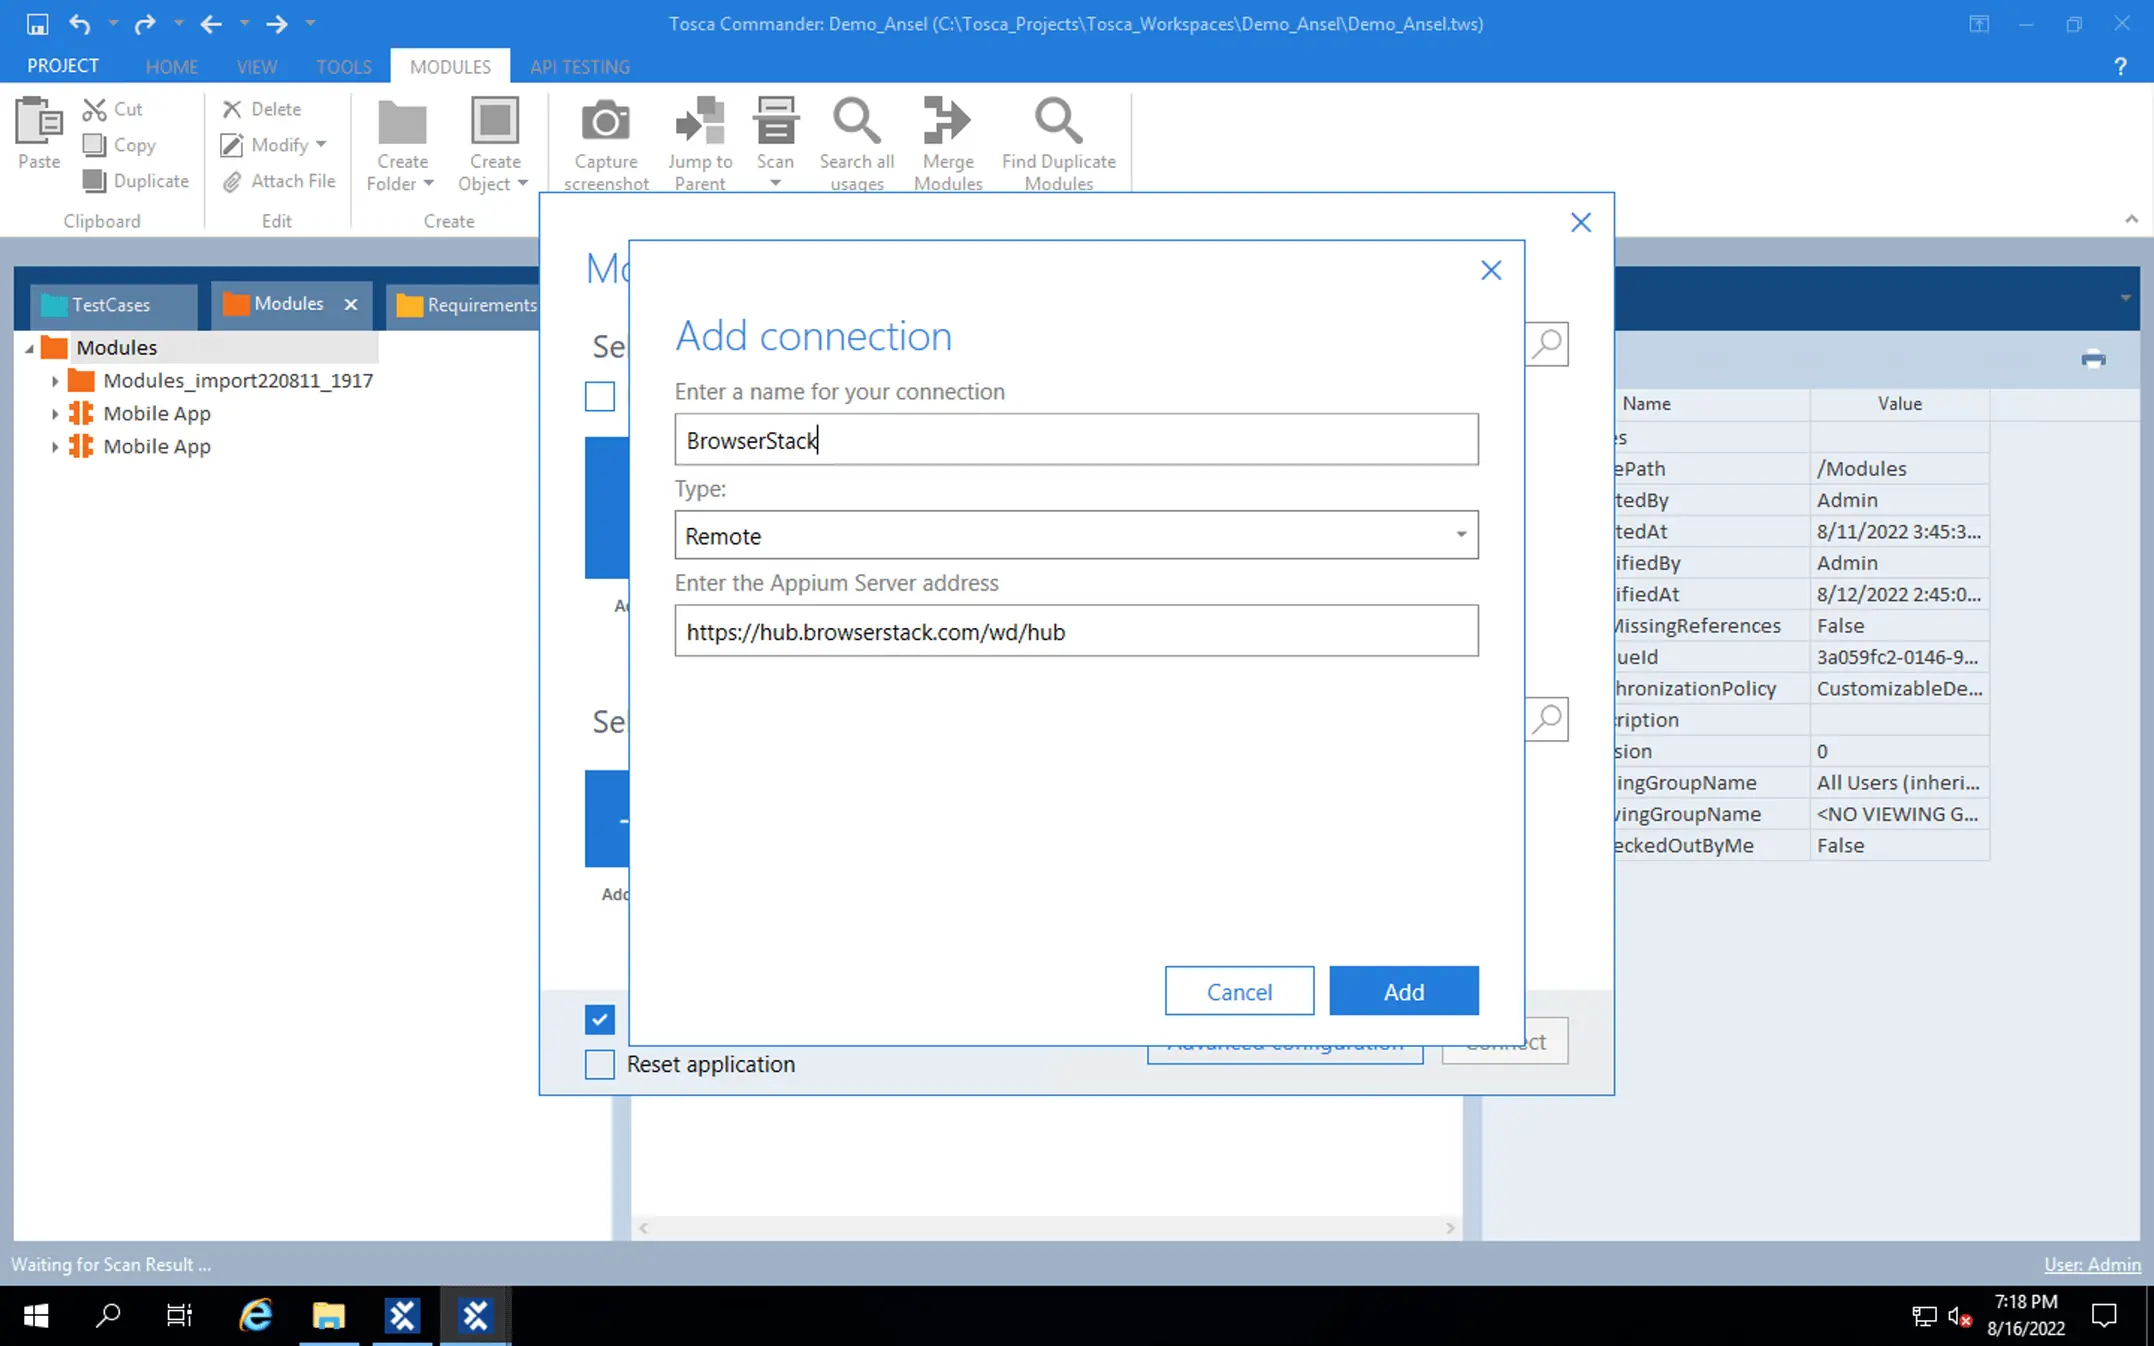Click Find Duplicate Modules icon
The height and width of the screenshot is (1346, 2154).
(1058, 122)
